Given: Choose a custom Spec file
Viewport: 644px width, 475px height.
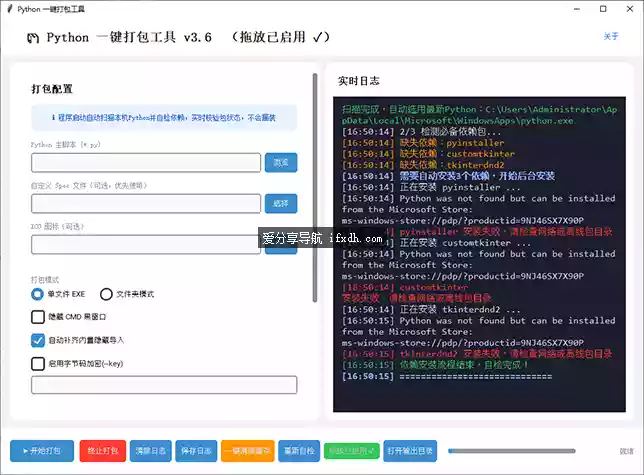Looking at the screenshot, I should (x=281, y=203).
